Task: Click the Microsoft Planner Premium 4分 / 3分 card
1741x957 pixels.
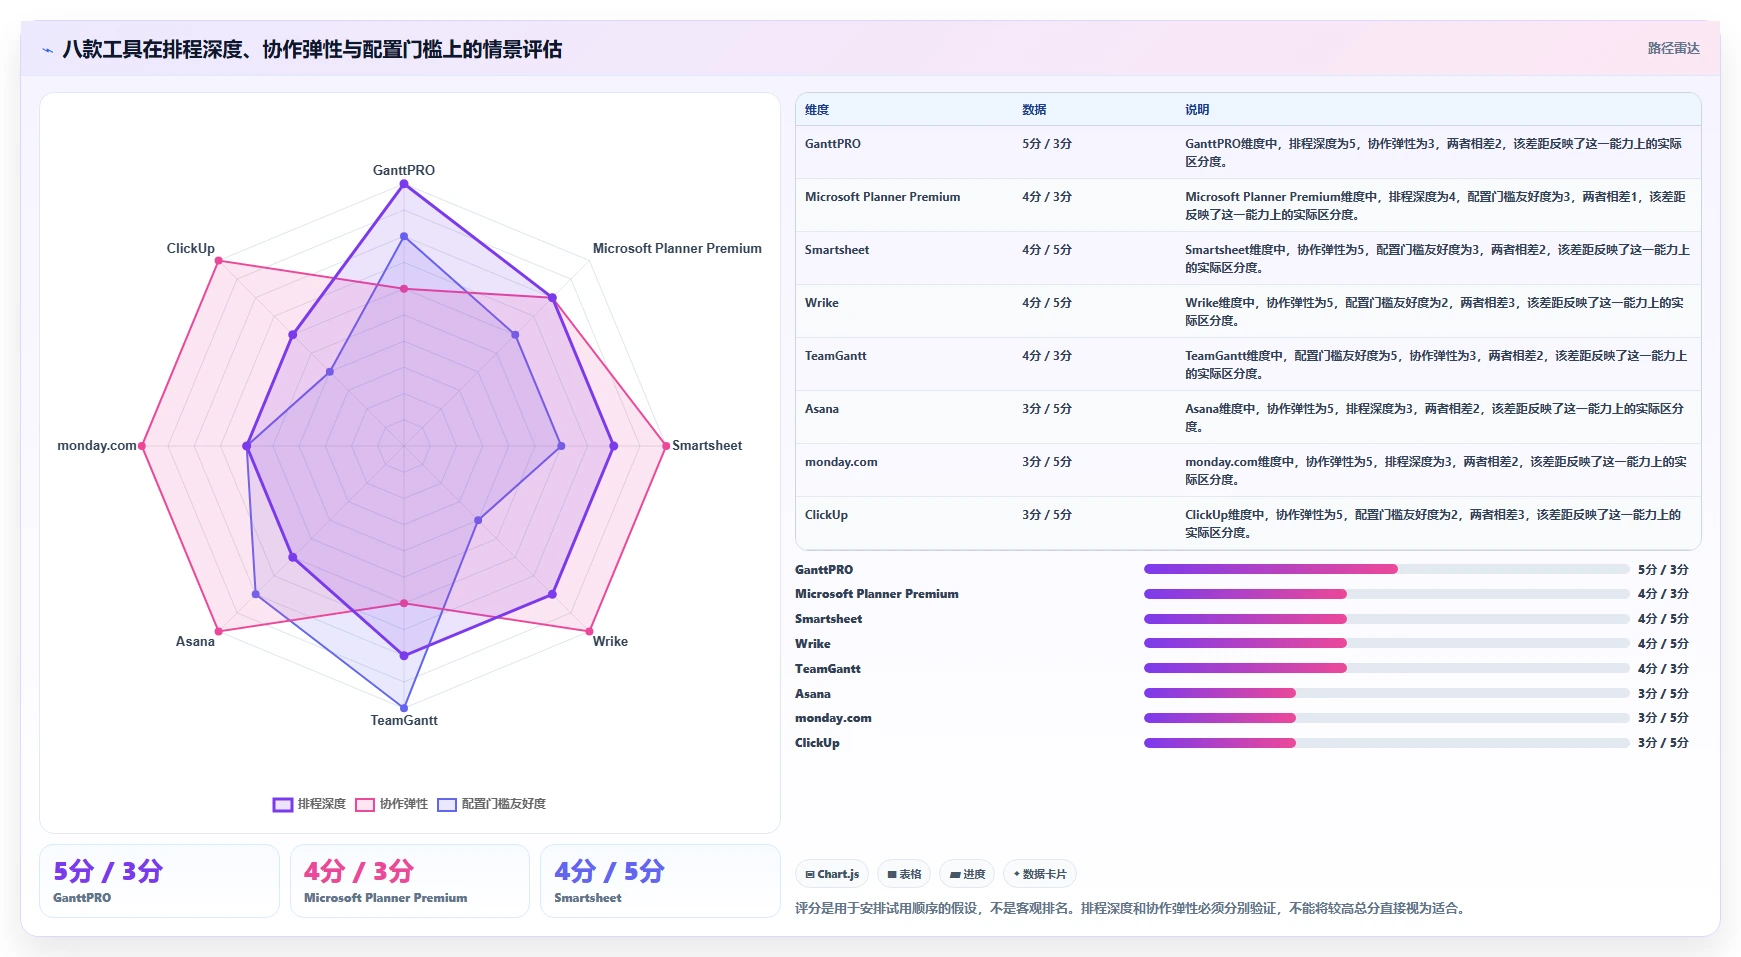Action: (x=410, y=881)
